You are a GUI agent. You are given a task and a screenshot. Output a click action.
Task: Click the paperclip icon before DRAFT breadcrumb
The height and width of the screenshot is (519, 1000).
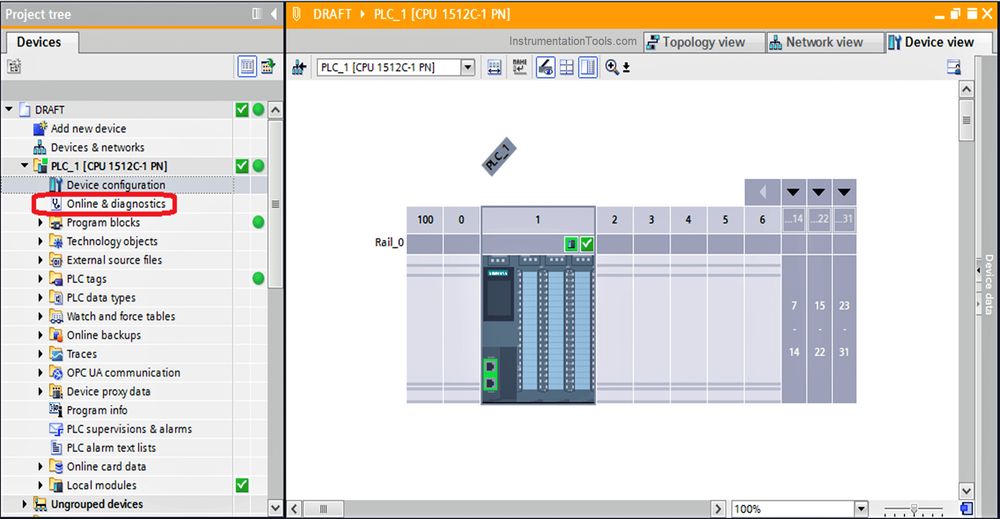[x=297, y=14]
